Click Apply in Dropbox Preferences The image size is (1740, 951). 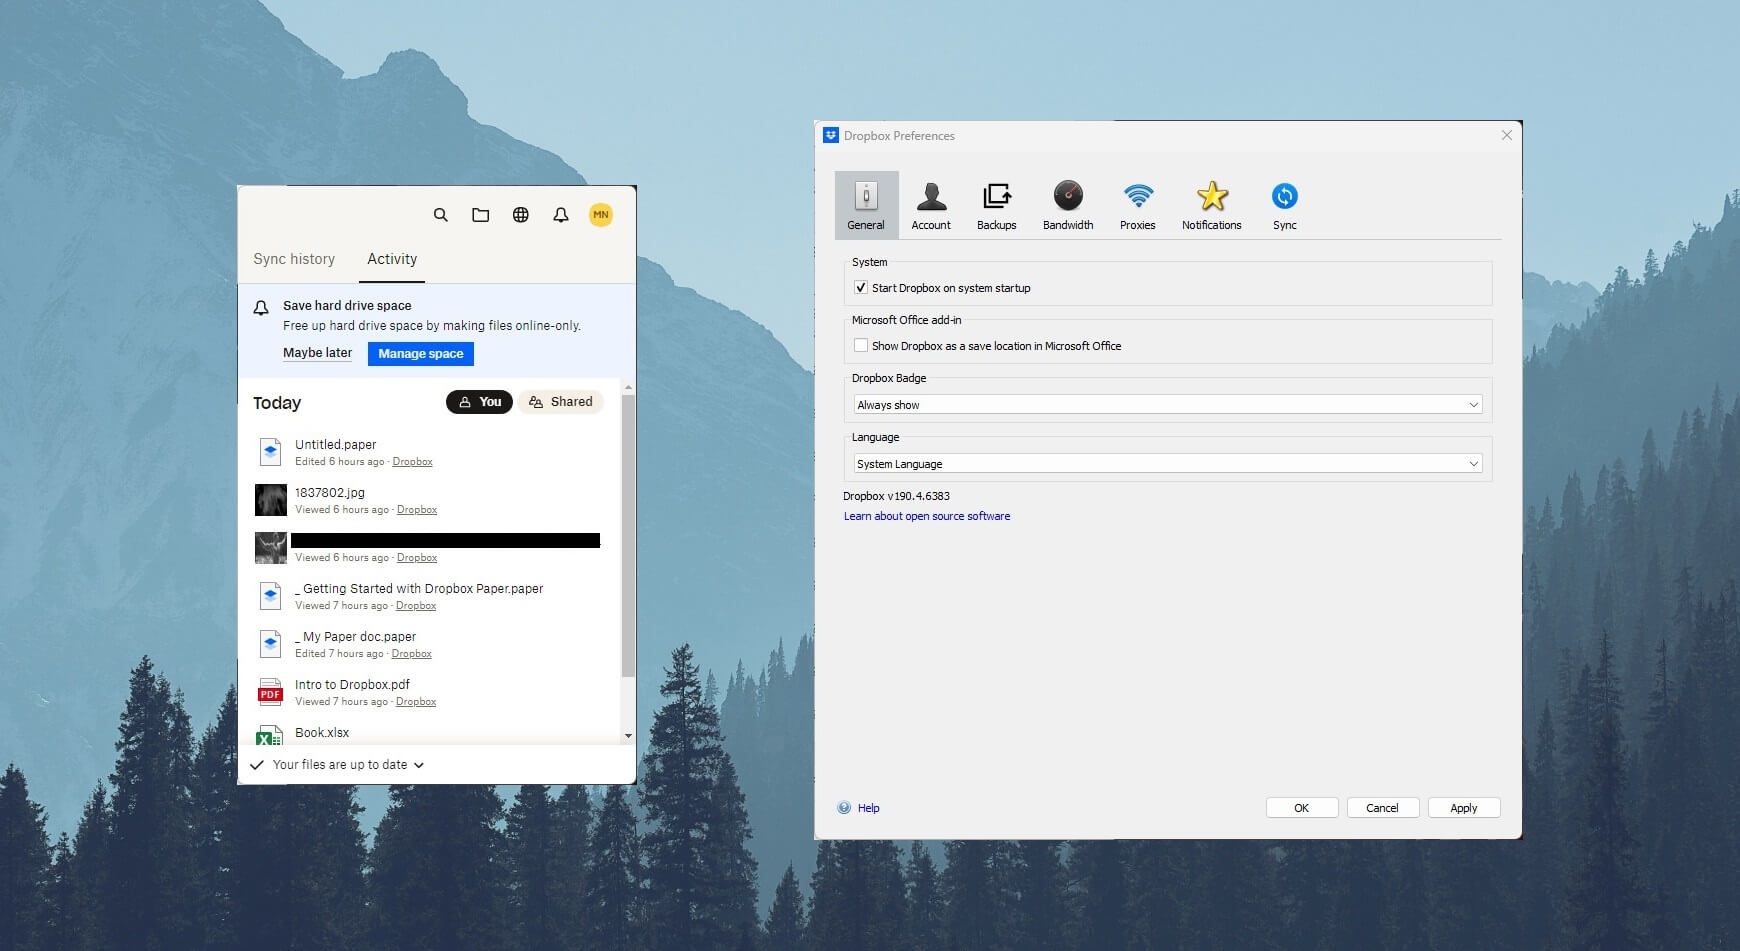coord(1464,808)
